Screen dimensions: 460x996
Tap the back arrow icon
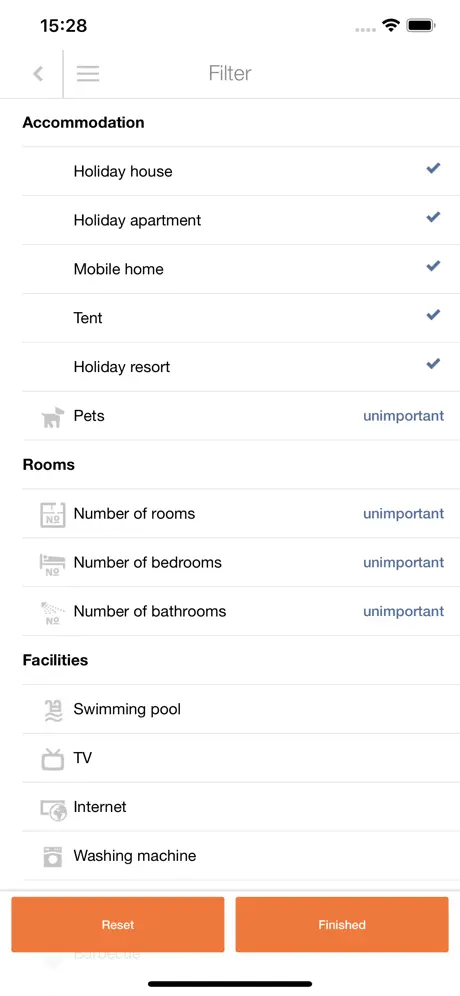[x=38, y=74]
